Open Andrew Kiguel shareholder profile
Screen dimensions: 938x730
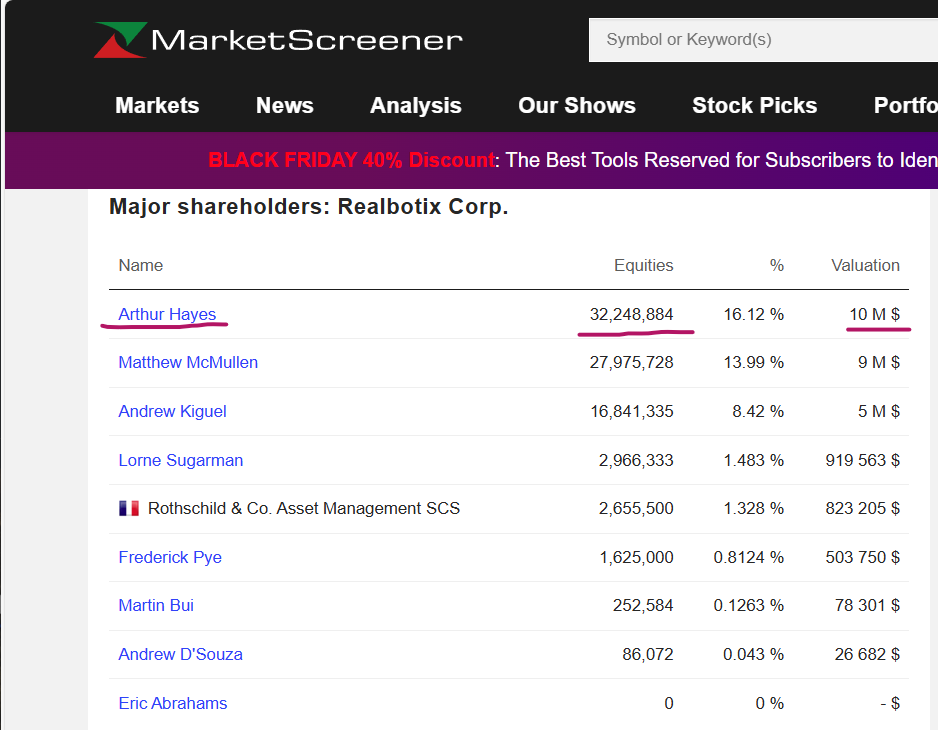coord(172,411)
